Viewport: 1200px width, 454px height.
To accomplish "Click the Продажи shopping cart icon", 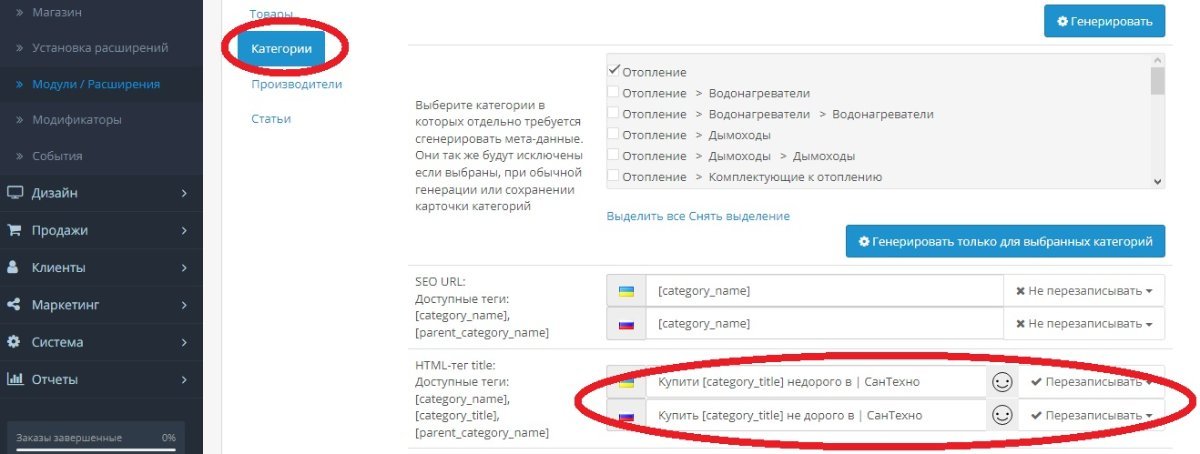I will tap(15, 230).
